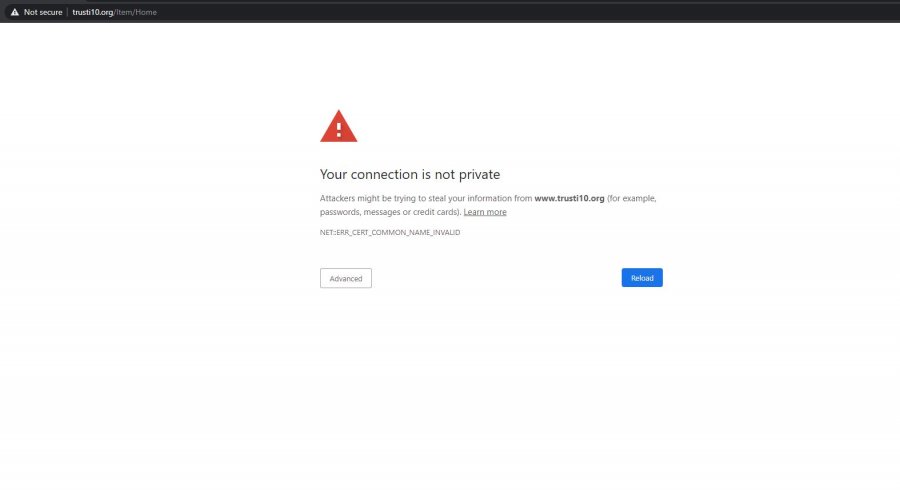This screenshot has height=490, width=900.
Task: Click the NET::ERR_CERT_COMMON_NAME_INVALID error code
Action: click(389, 232)
